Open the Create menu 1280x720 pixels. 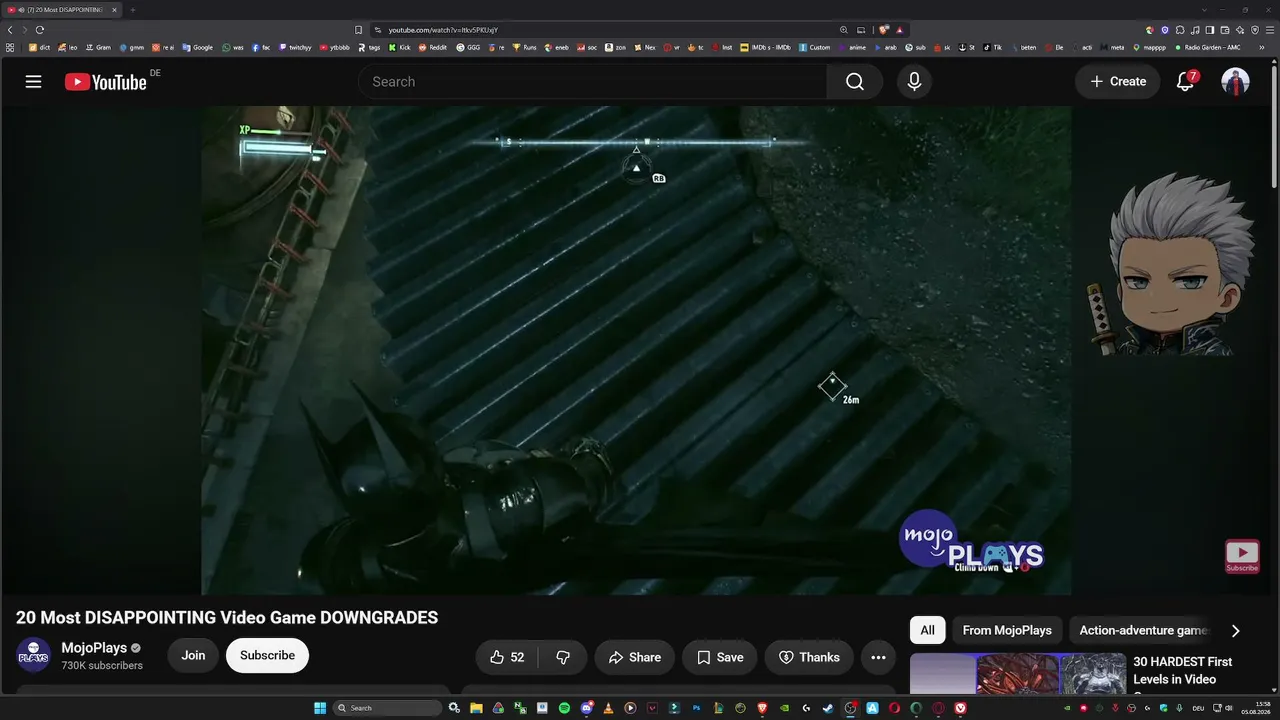(x=1118, y=82)
